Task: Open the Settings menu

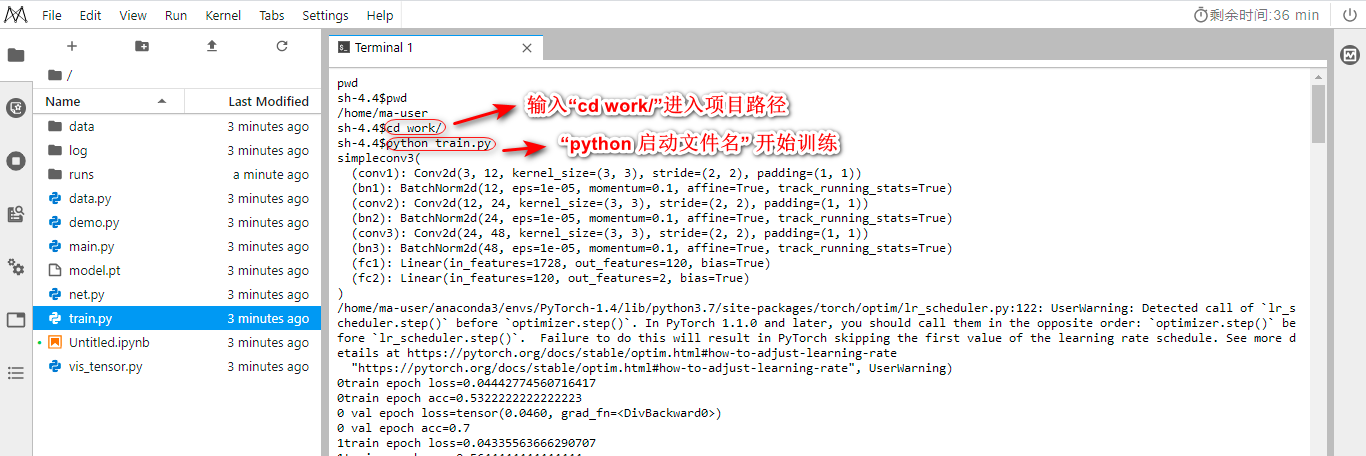Action: coord(325,15)
